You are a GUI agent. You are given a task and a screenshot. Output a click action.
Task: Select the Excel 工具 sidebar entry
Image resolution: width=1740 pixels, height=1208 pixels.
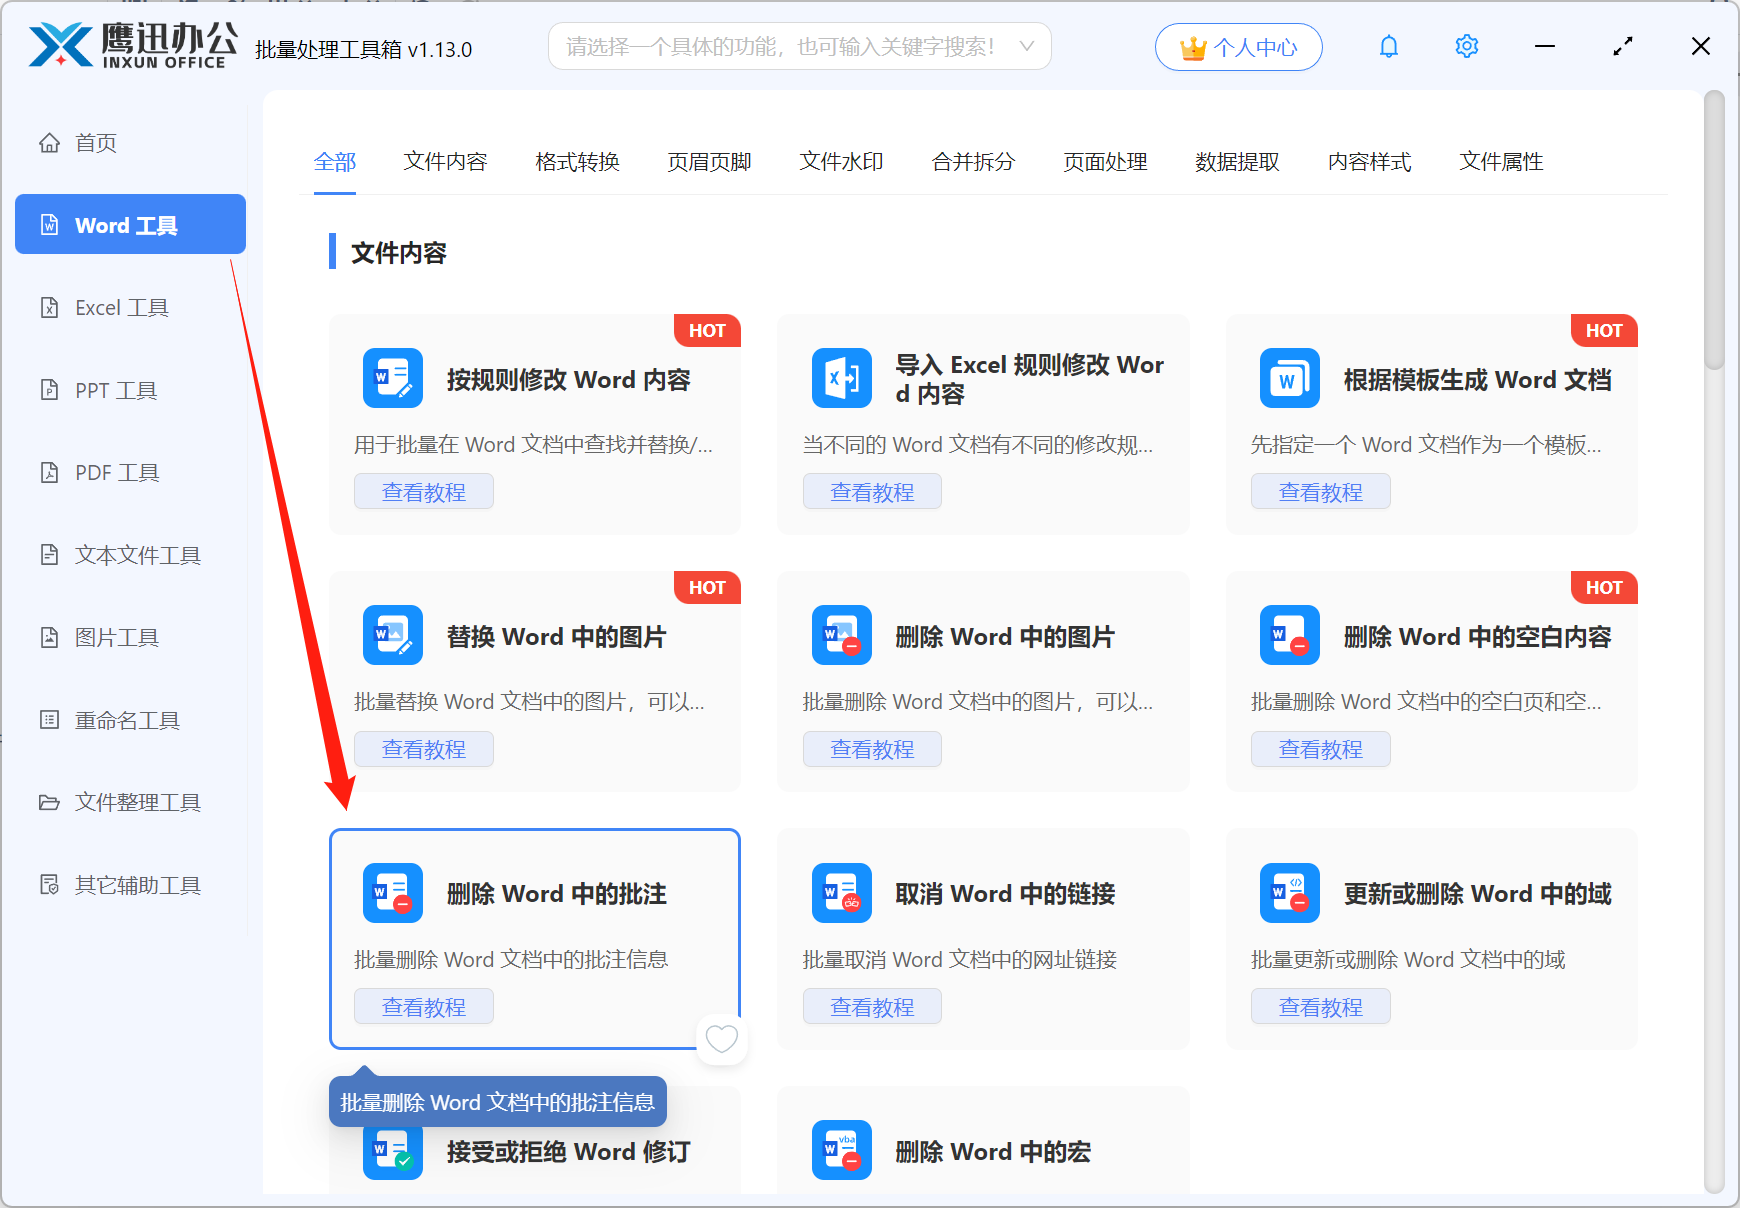pyautogui.click(x=122, y=307)
